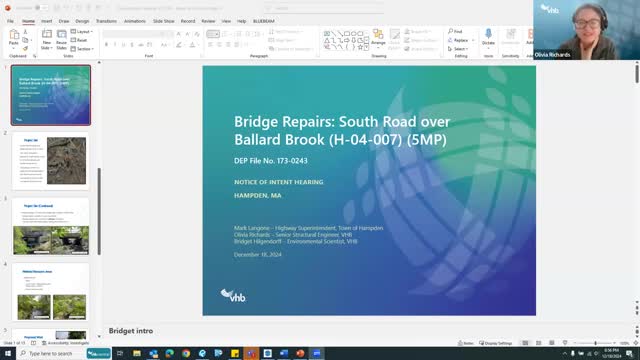
Task: Select slide 2 thumbnail with rocky photo
Action: [x=51, y=161]
